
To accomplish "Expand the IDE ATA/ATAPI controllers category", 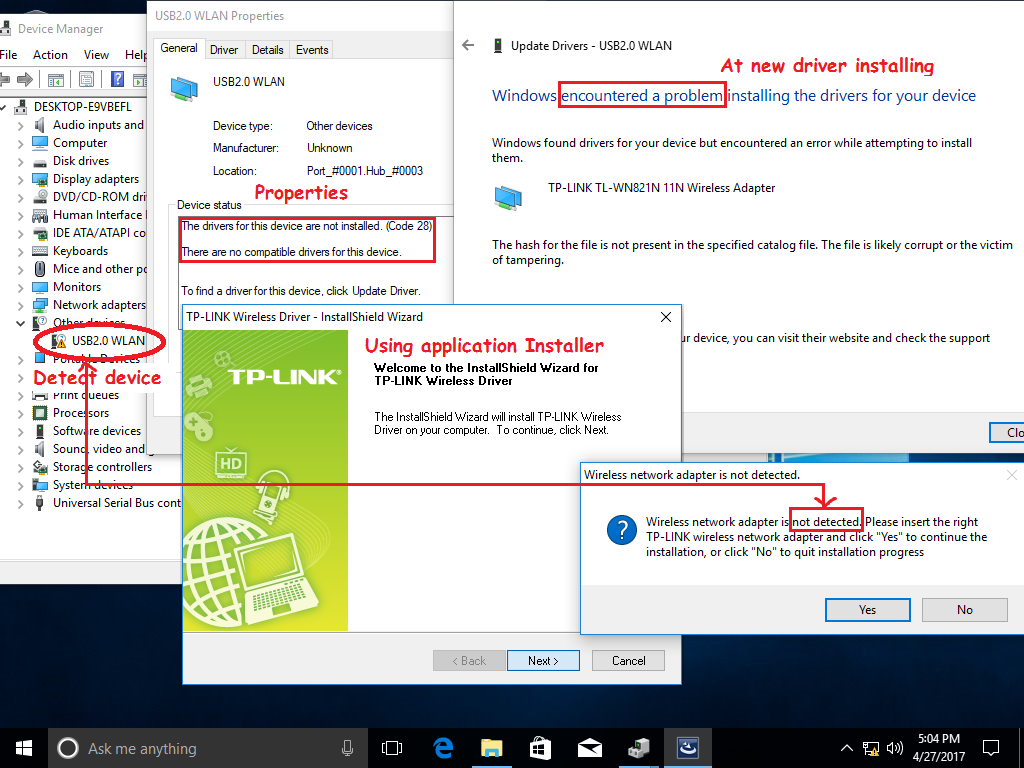I will [20, 233].
